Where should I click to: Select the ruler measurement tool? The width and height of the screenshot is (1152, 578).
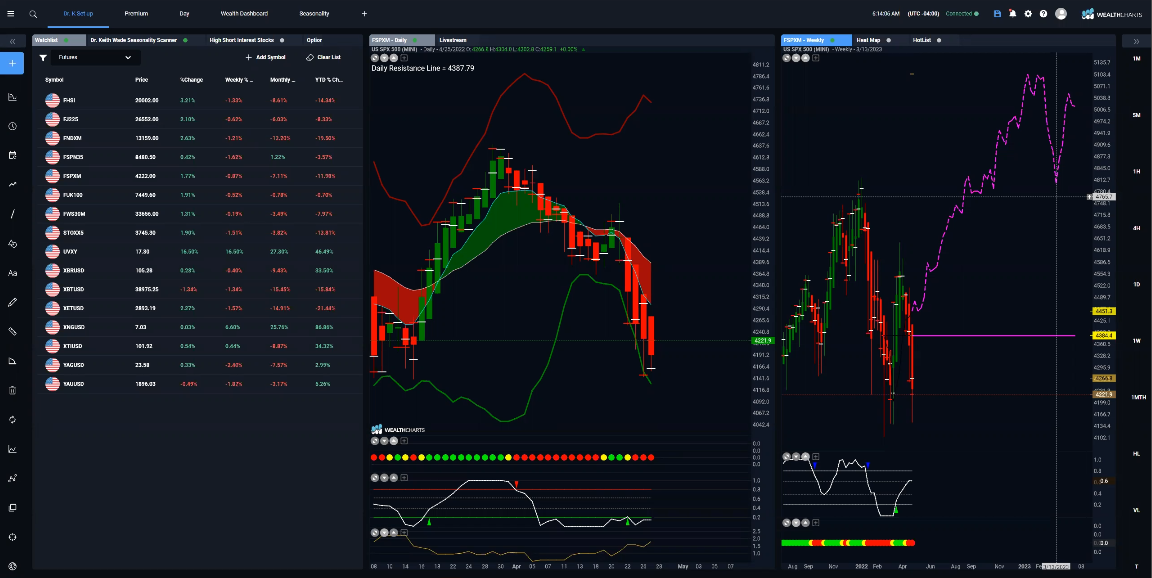click(12, 331)
